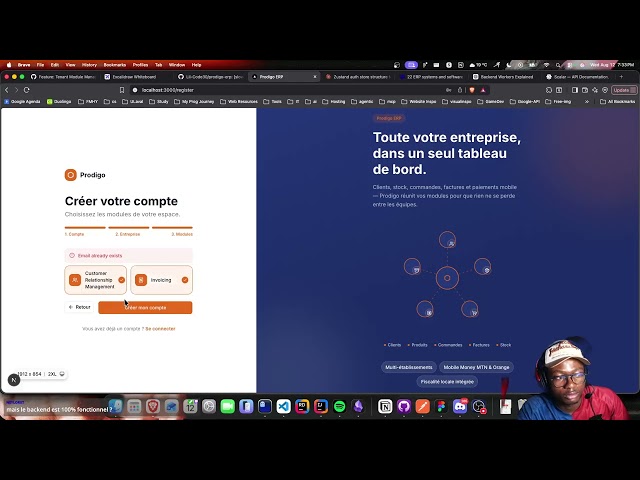Image resolution: width=640 pixels, height=480 pixels.
Task: Select the 3. Modules progress step
Action: click(182, 234)
